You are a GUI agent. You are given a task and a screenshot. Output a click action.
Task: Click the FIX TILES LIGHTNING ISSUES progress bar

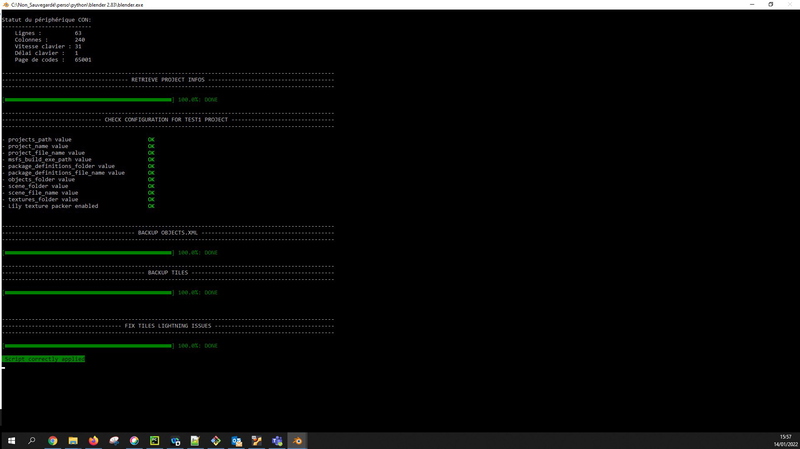click(x=88, y=345)
